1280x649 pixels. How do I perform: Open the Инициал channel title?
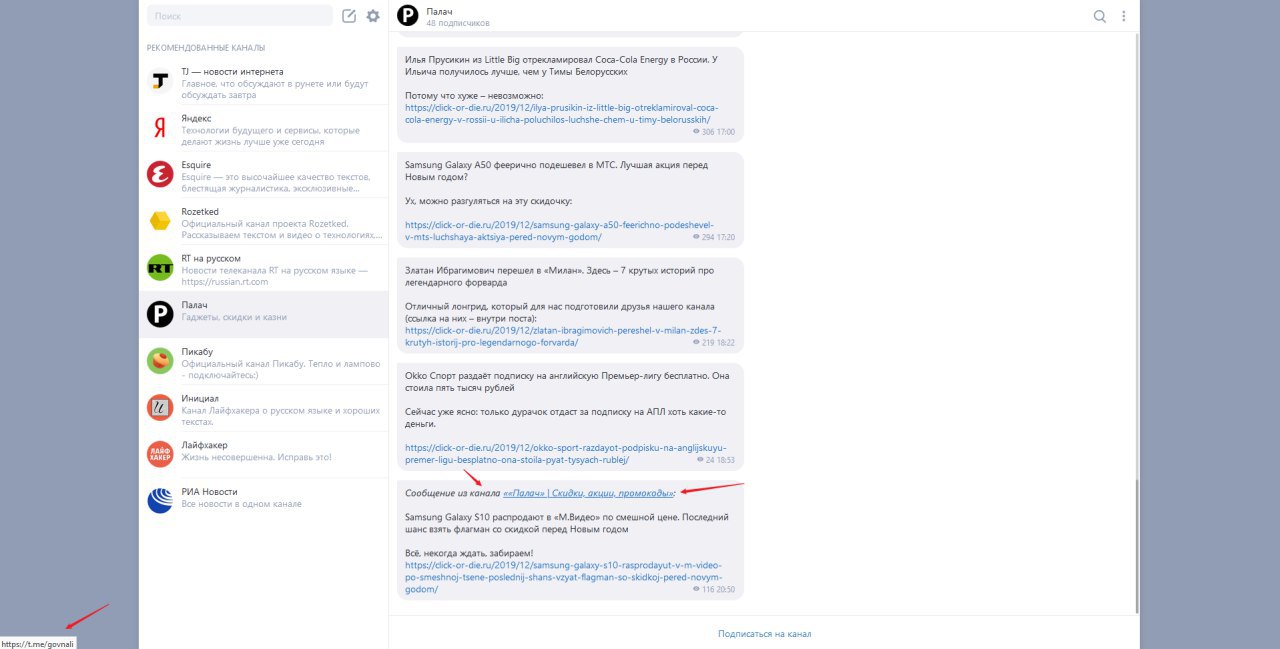coord(200,398)
